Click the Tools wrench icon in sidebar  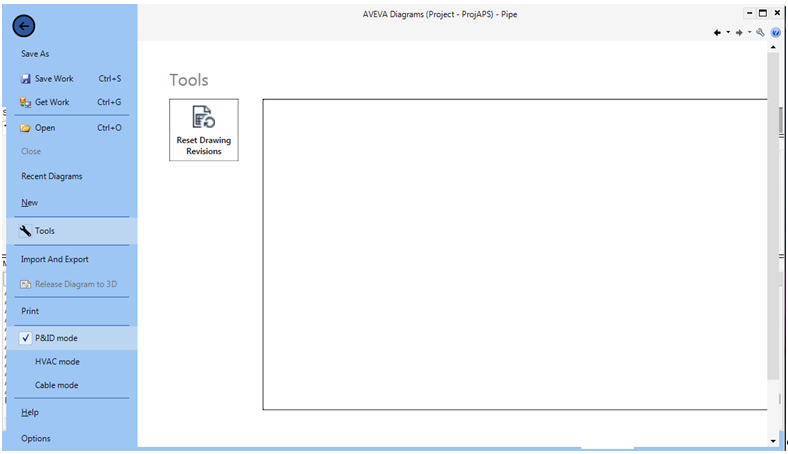point(26,231)
